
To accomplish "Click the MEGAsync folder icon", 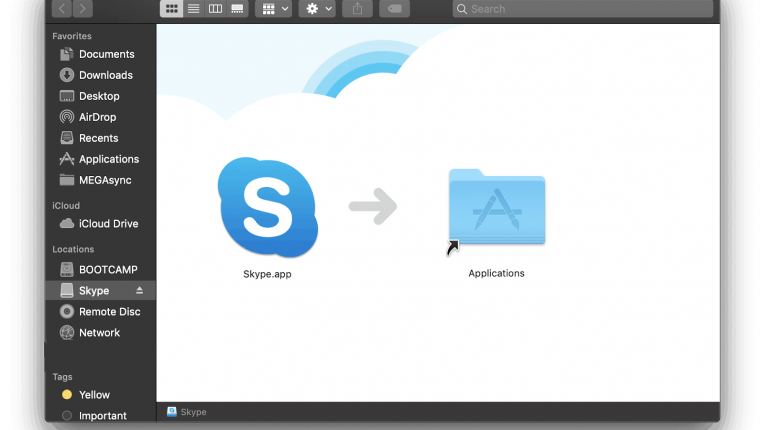I will pyautogui.click(x=67, y=180).
